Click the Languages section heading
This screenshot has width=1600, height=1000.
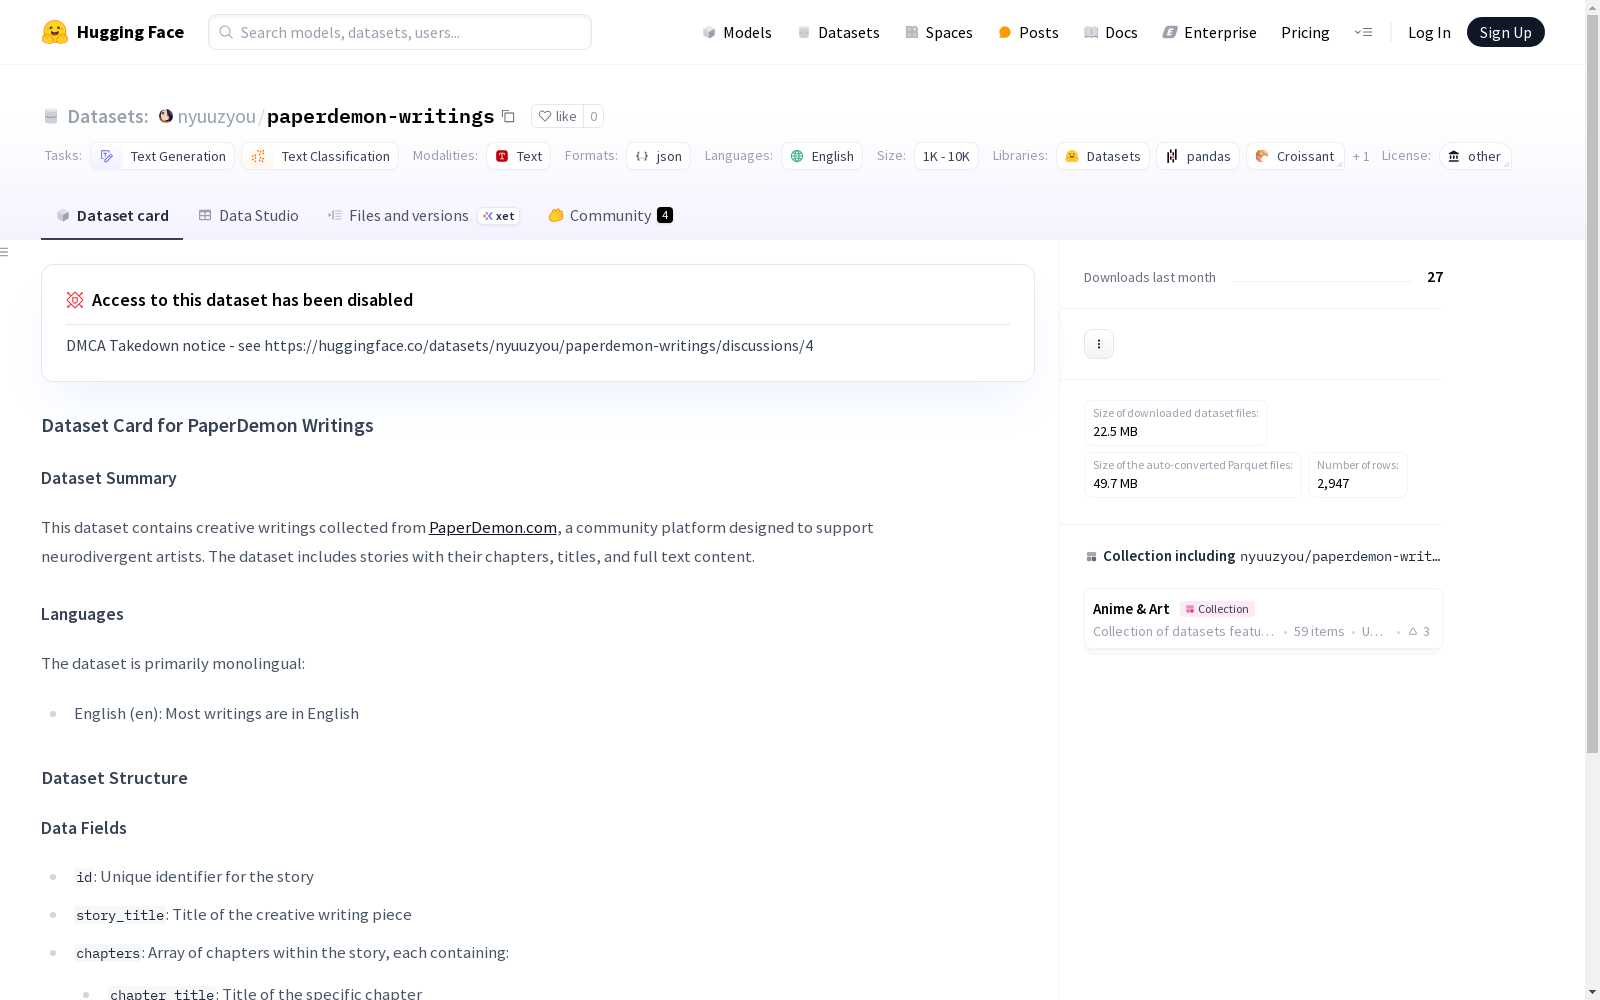(82, 614)
